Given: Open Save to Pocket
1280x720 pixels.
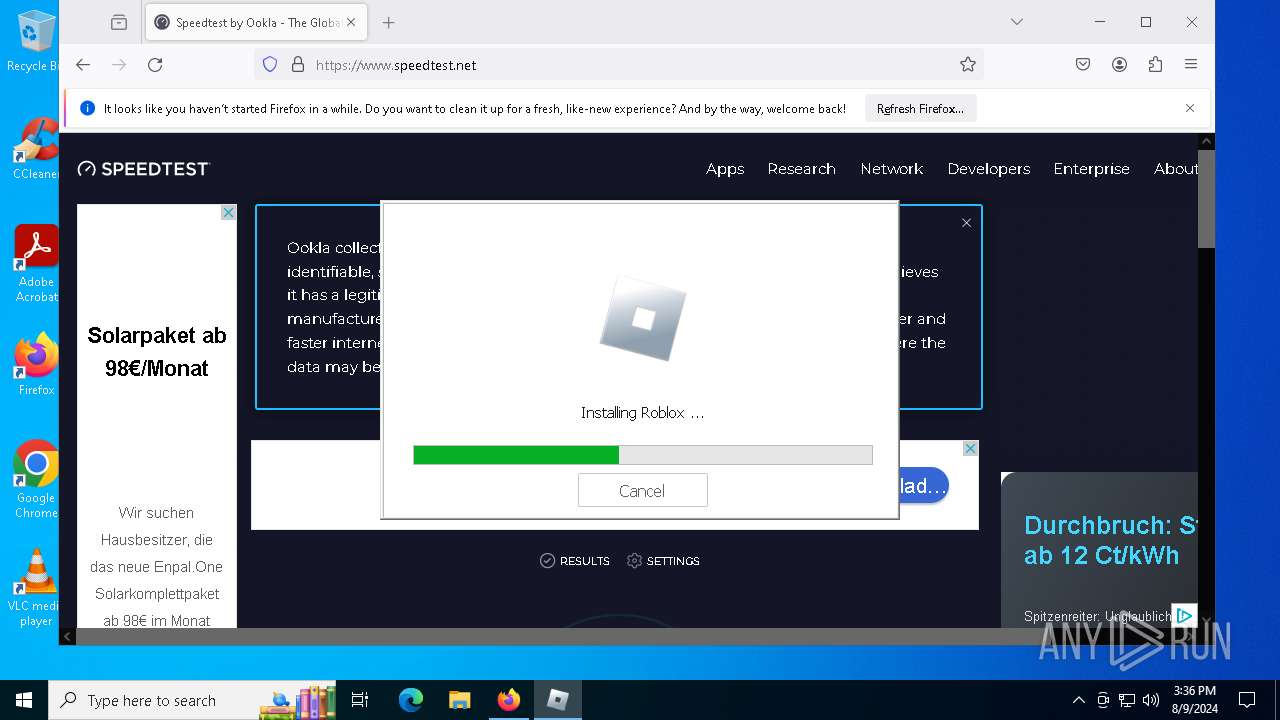Looking at the screenshot, I should 1083,64.
